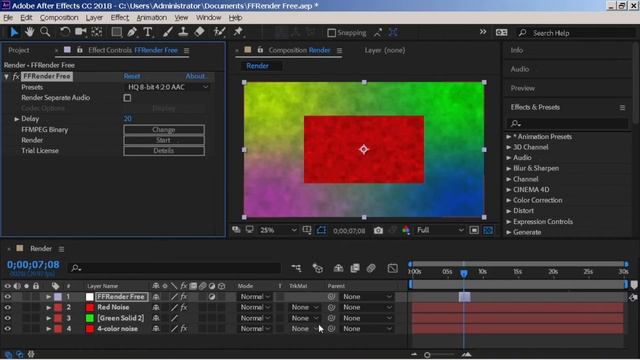Click the Render Start button
The width and height of the screenshot is (640, 360).
click(164, 140)
